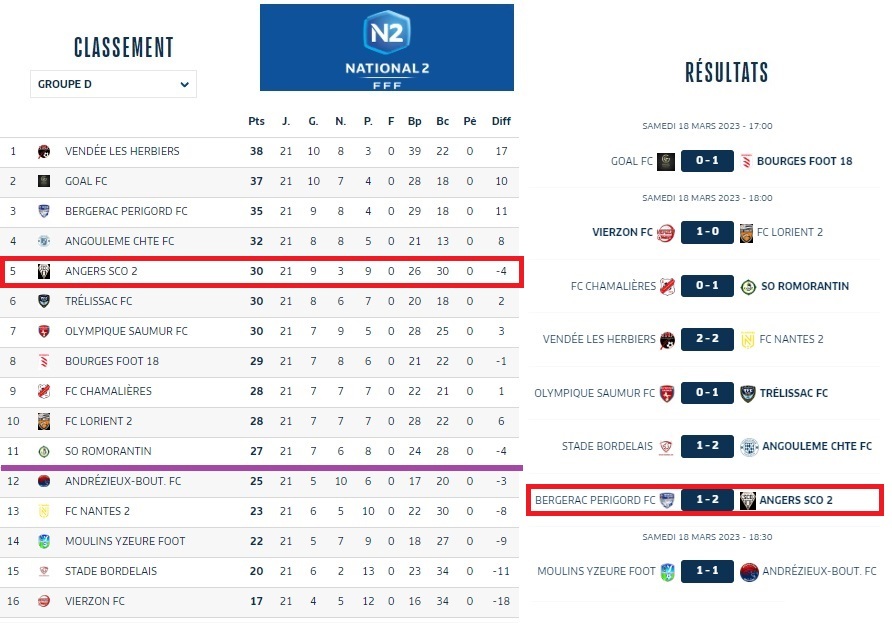Click the Bergerac vs Angers 1-2 score
The image size is (892, 623).
(x=707, y=499)
